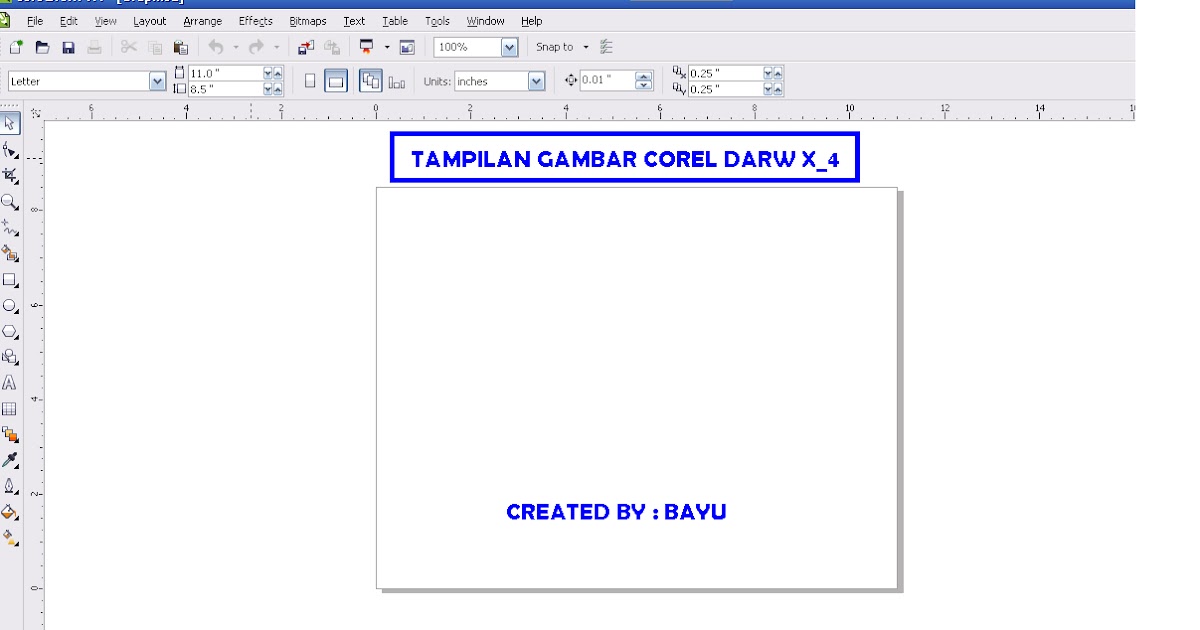This screenshot has width=1200, height=630.
Task: Select the Text tool
Action: (x=10, y=383)
